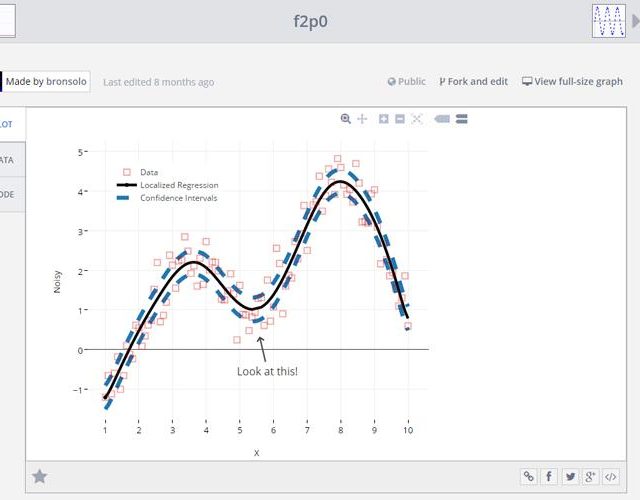Click the x-axis tick label 10

click(x=408, y=430)
